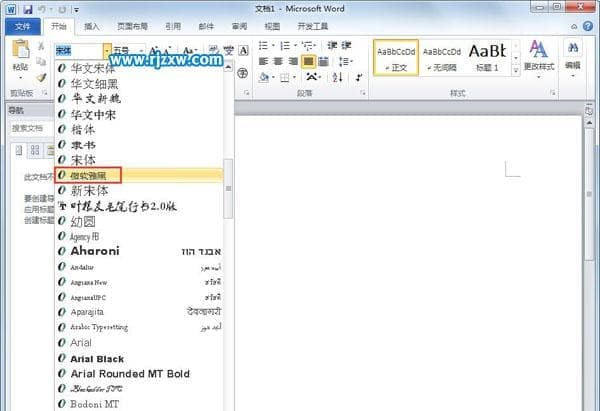Switch to the 页面布局 Page Layout tab
600x411 pixels.
(132, 26)
